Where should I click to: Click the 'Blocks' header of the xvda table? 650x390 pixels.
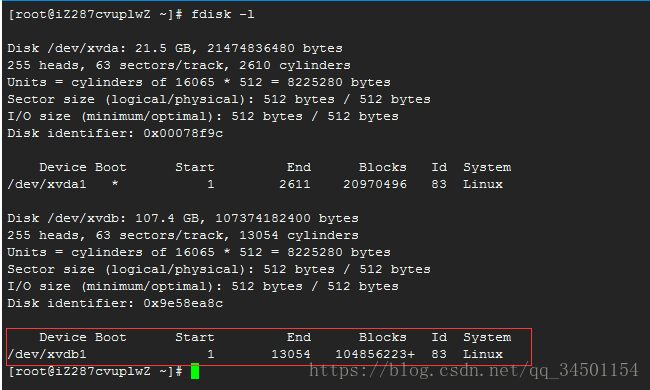click(383, 167)
